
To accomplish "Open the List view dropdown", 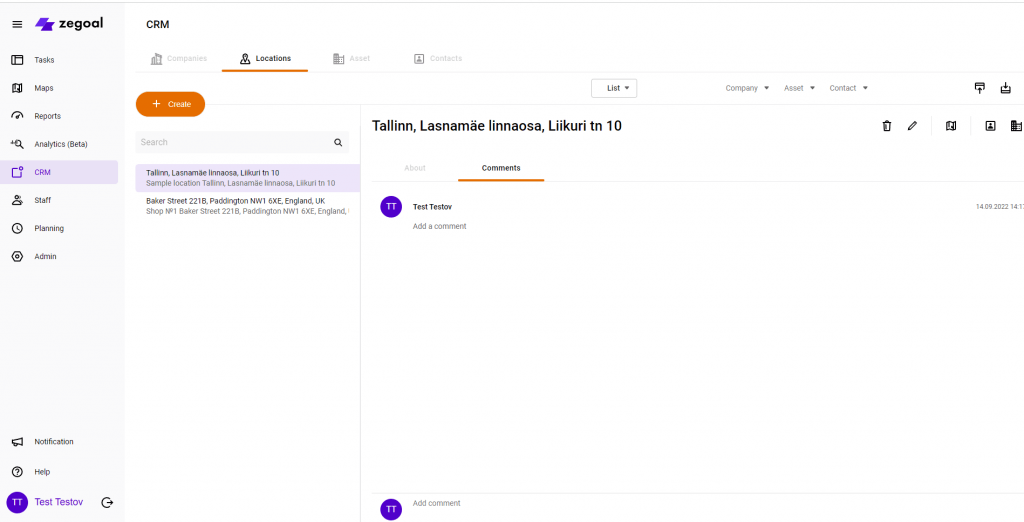I will pos(614,88).
